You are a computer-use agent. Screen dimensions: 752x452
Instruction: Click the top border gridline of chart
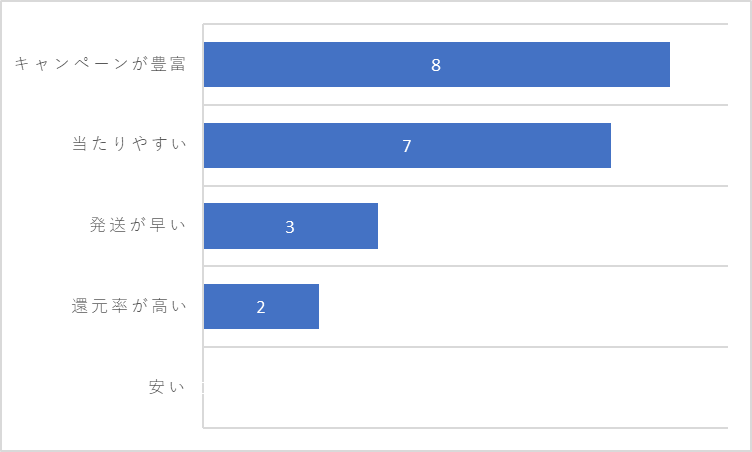point(465,24)
